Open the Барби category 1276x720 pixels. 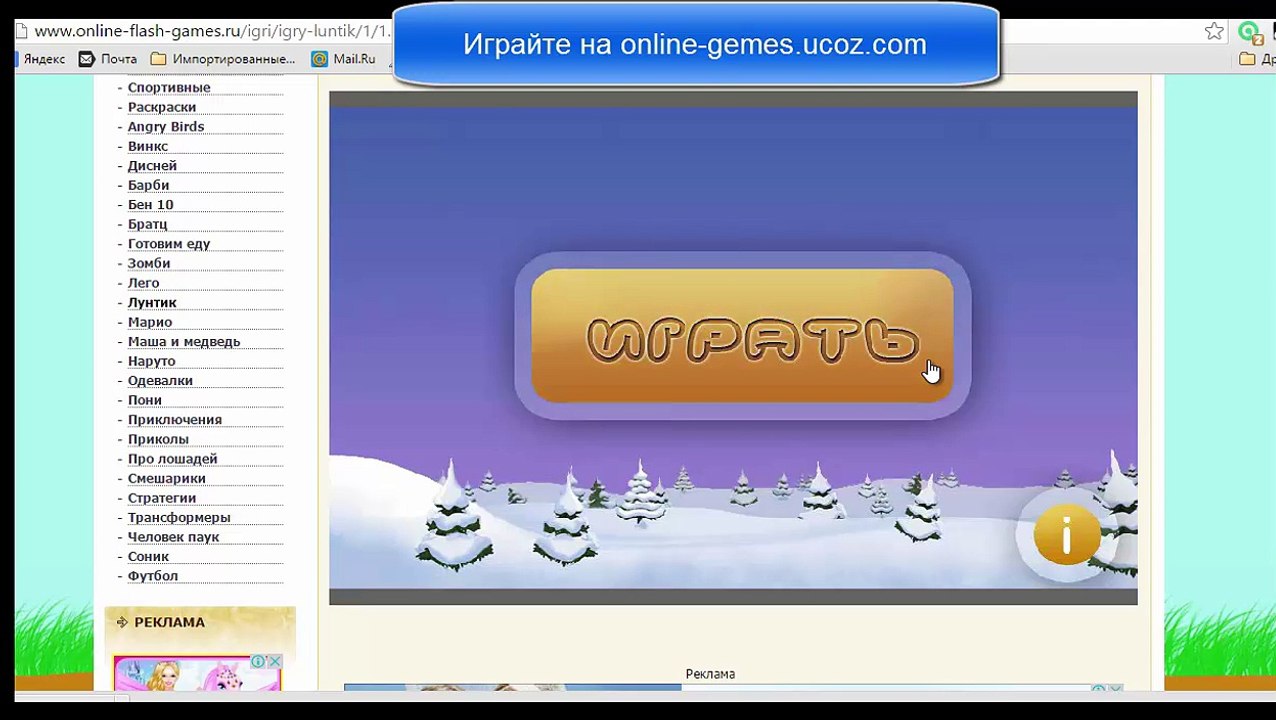coord(148,185)
